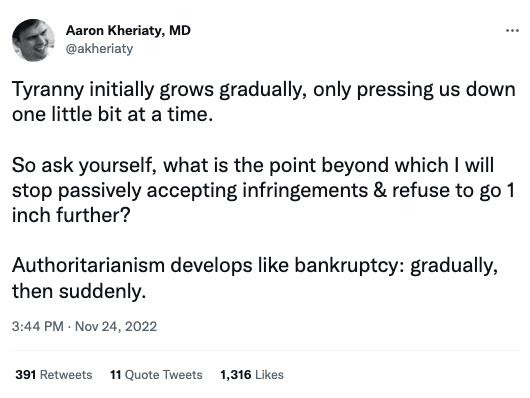Image resolution: width=530 pixels, height=398 pixels.
Task: Click the number 1,316 beside Likes
Action: (236, 375)
